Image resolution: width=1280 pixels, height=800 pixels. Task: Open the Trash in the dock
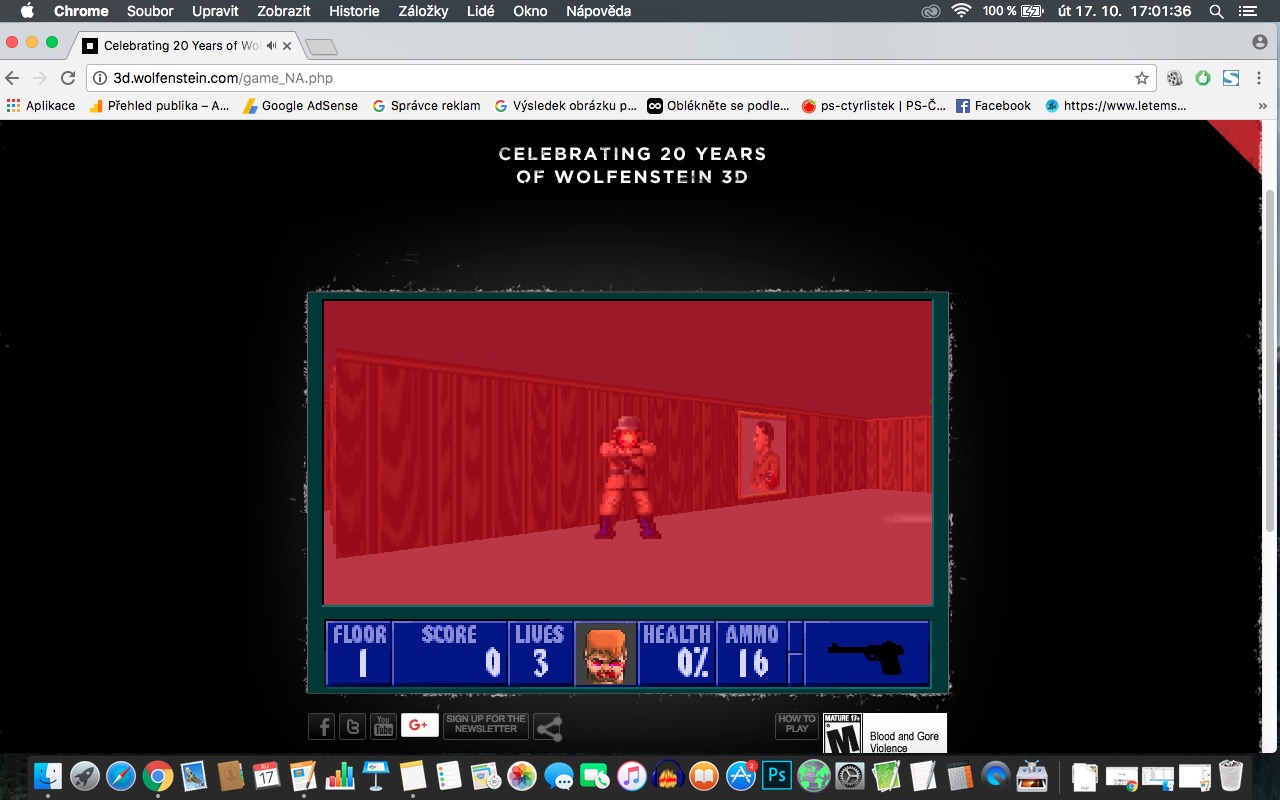click(1231, 776)
